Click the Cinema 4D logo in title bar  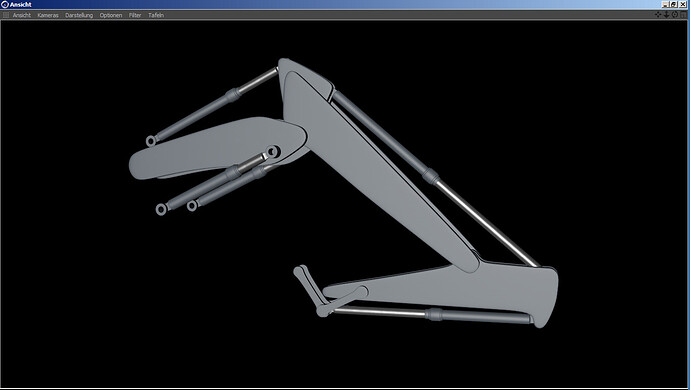[5, 4]
